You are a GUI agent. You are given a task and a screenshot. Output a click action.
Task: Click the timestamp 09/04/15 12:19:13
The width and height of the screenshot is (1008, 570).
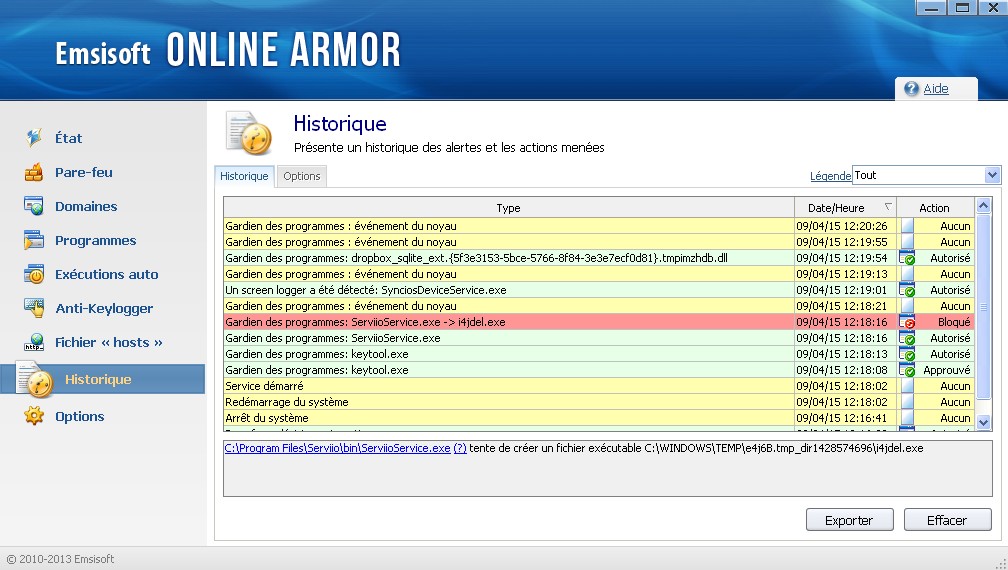(842, 274)
